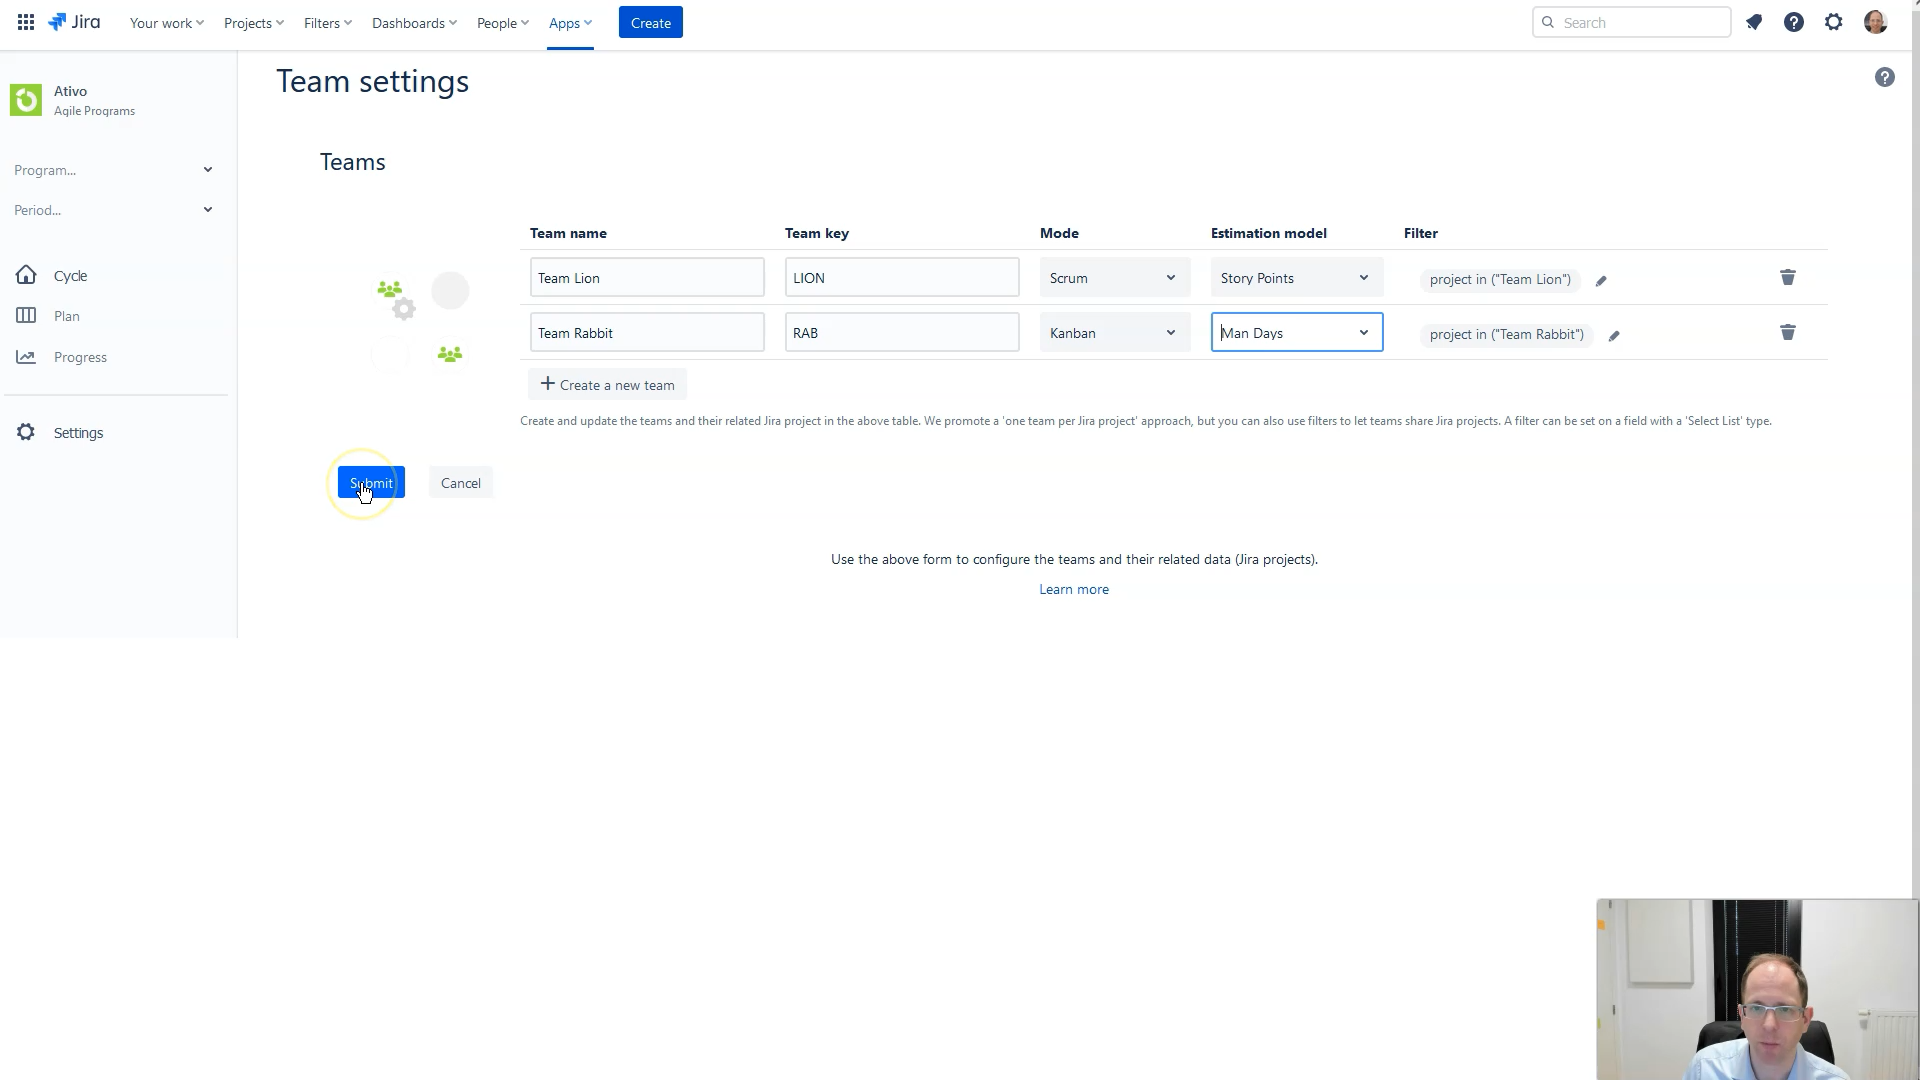Click Create a new team
The height and width of the screenshot is (1080, 1920).
[607, 385]
